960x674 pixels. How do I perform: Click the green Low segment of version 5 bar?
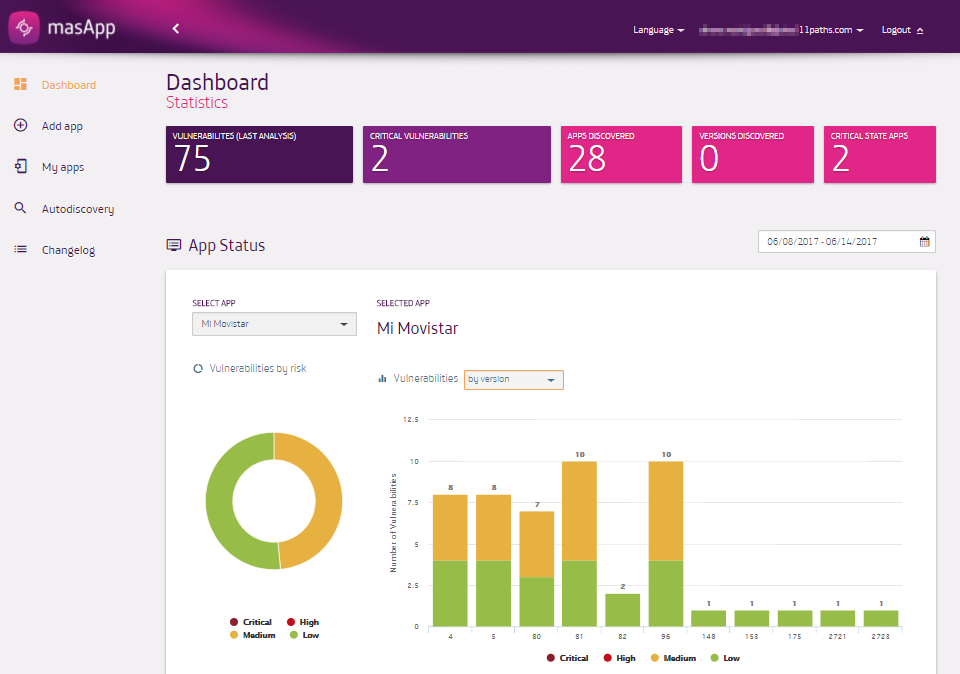point(493,593)
